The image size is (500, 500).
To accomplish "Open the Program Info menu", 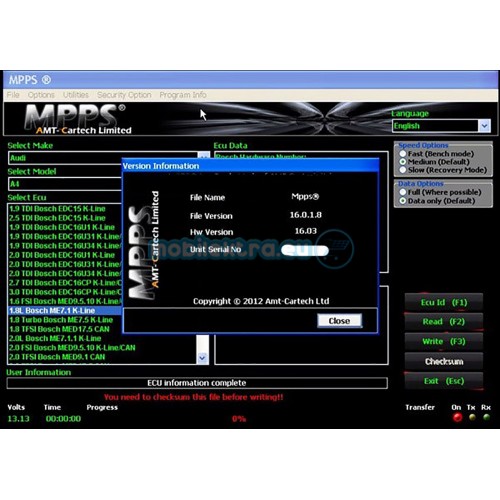I will click(183, 95).
